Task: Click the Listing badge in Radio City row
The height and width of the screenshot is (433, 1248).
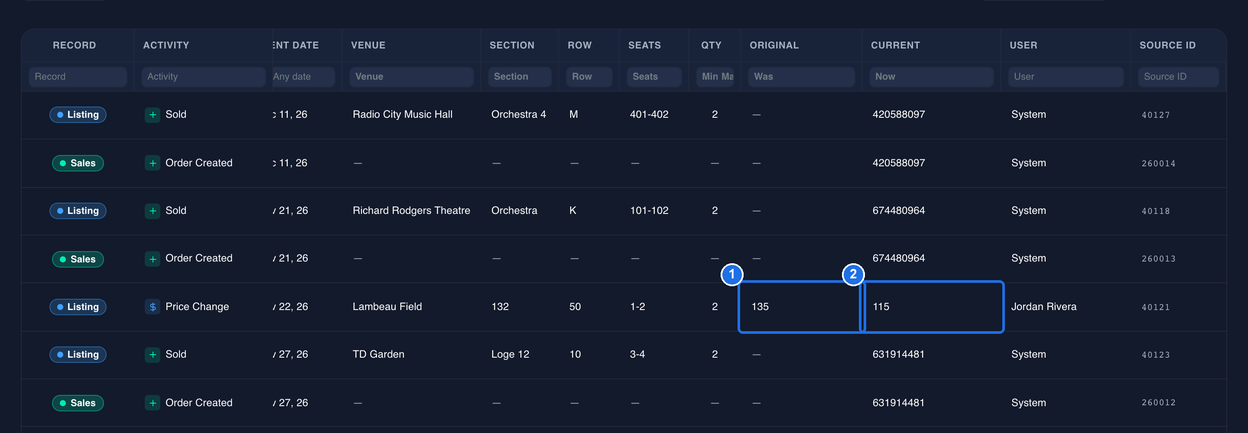Action: pyautogui.click(x=78, y=115)
